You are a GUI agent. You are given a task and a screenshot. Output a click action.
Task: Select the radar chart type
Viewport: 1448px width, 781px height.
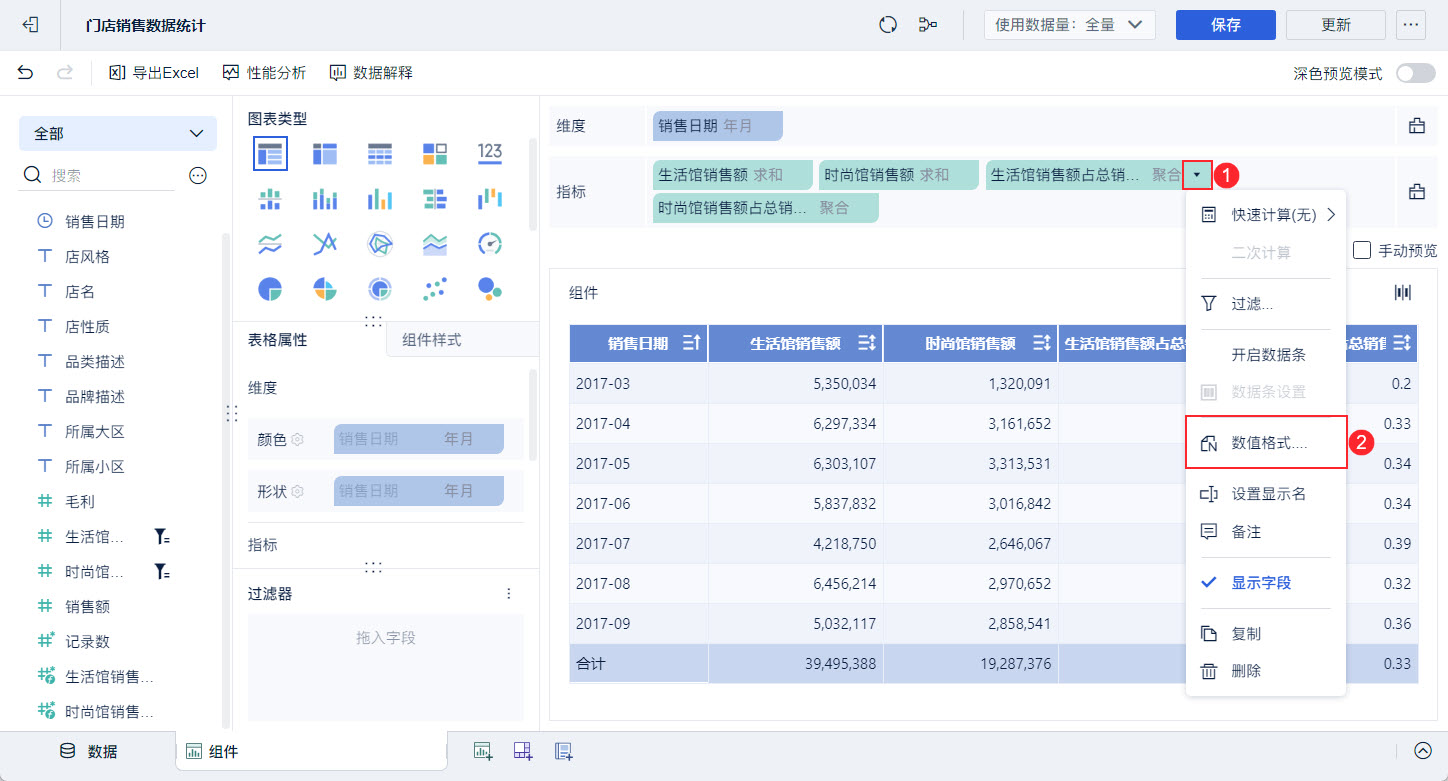tap(380, 244)
